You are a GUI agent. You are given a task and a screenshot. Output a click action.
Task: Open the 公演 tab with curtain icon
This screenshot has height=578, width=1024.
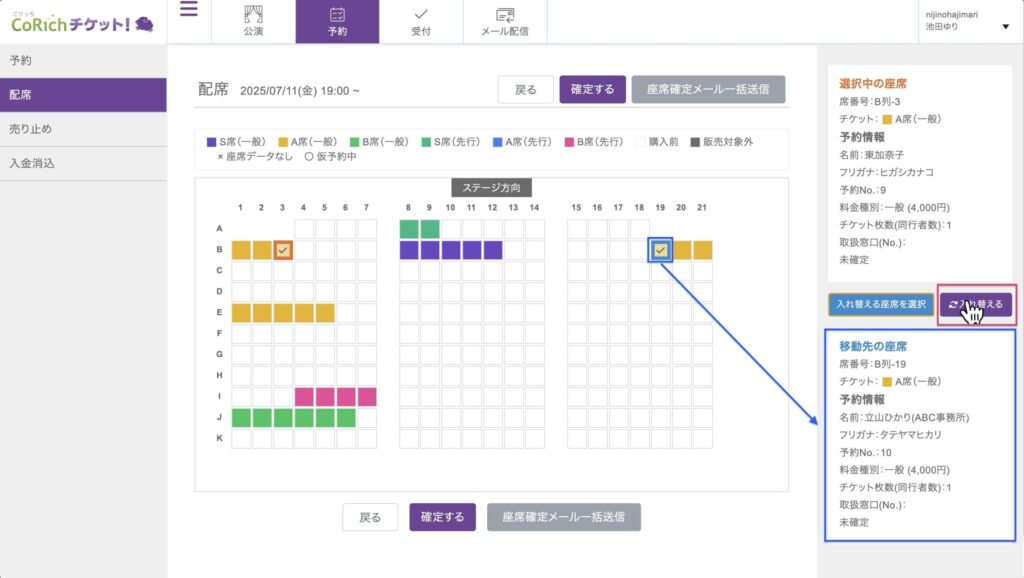(x=253, y=21)
